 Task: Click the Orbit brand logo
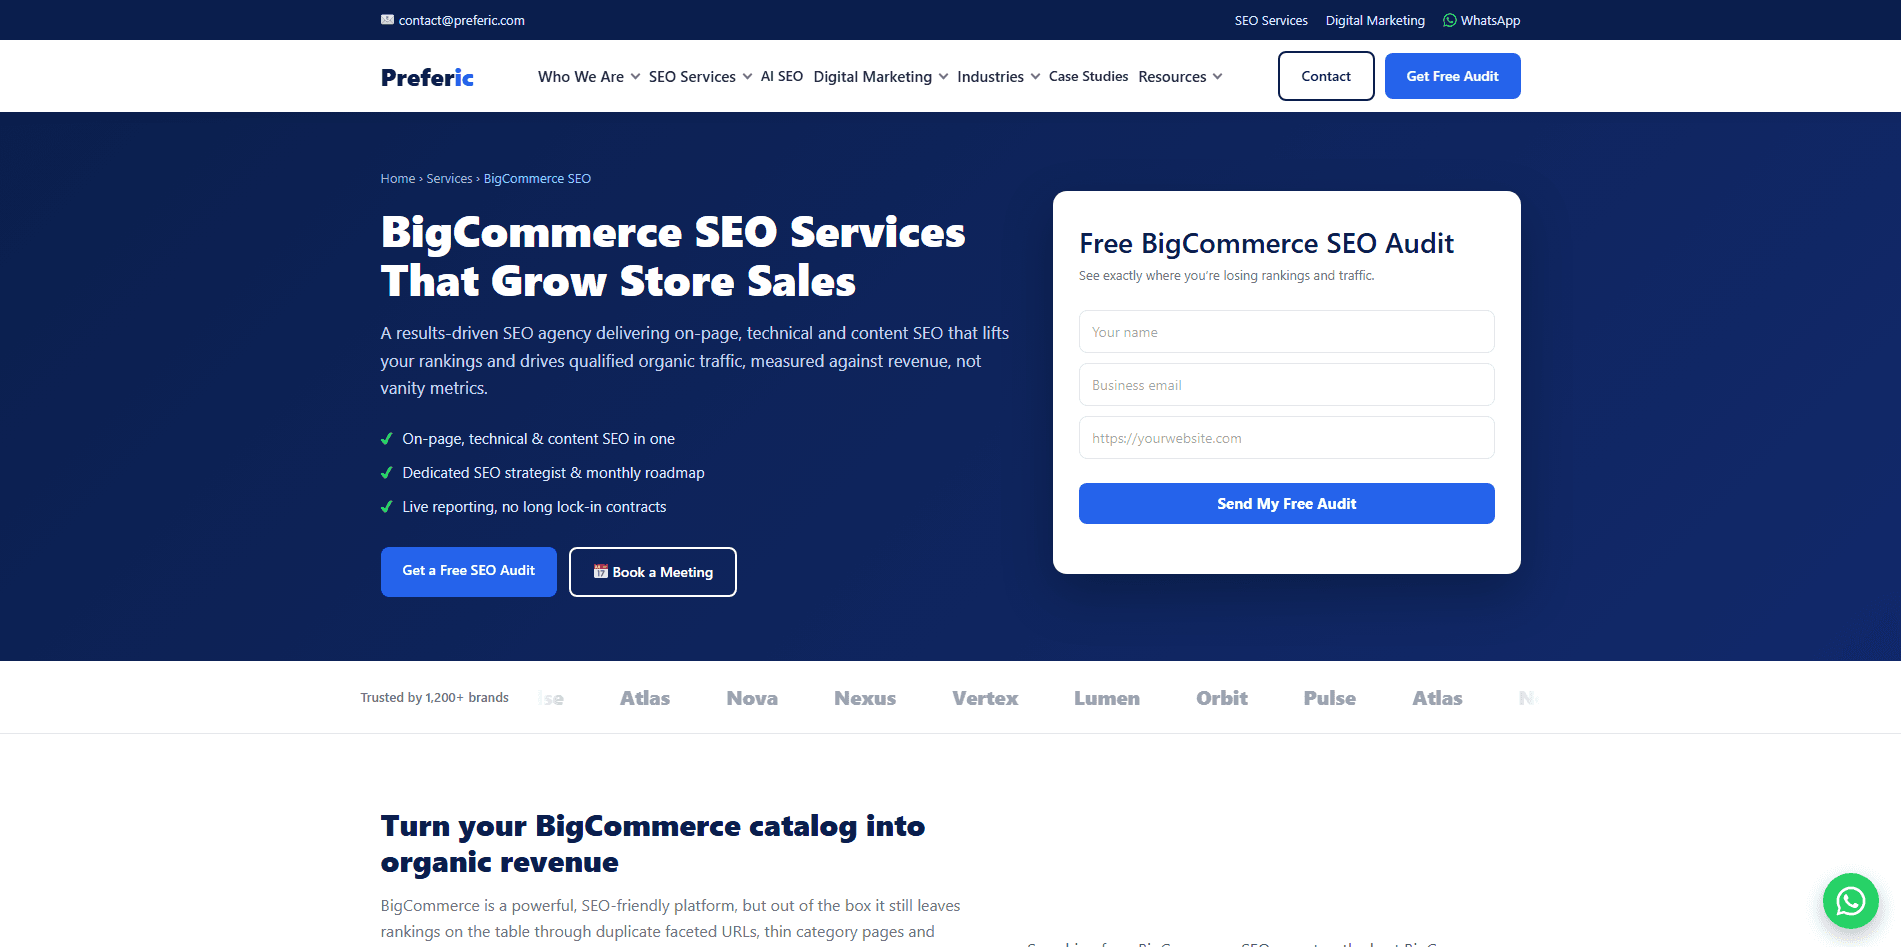(1222, 698)
